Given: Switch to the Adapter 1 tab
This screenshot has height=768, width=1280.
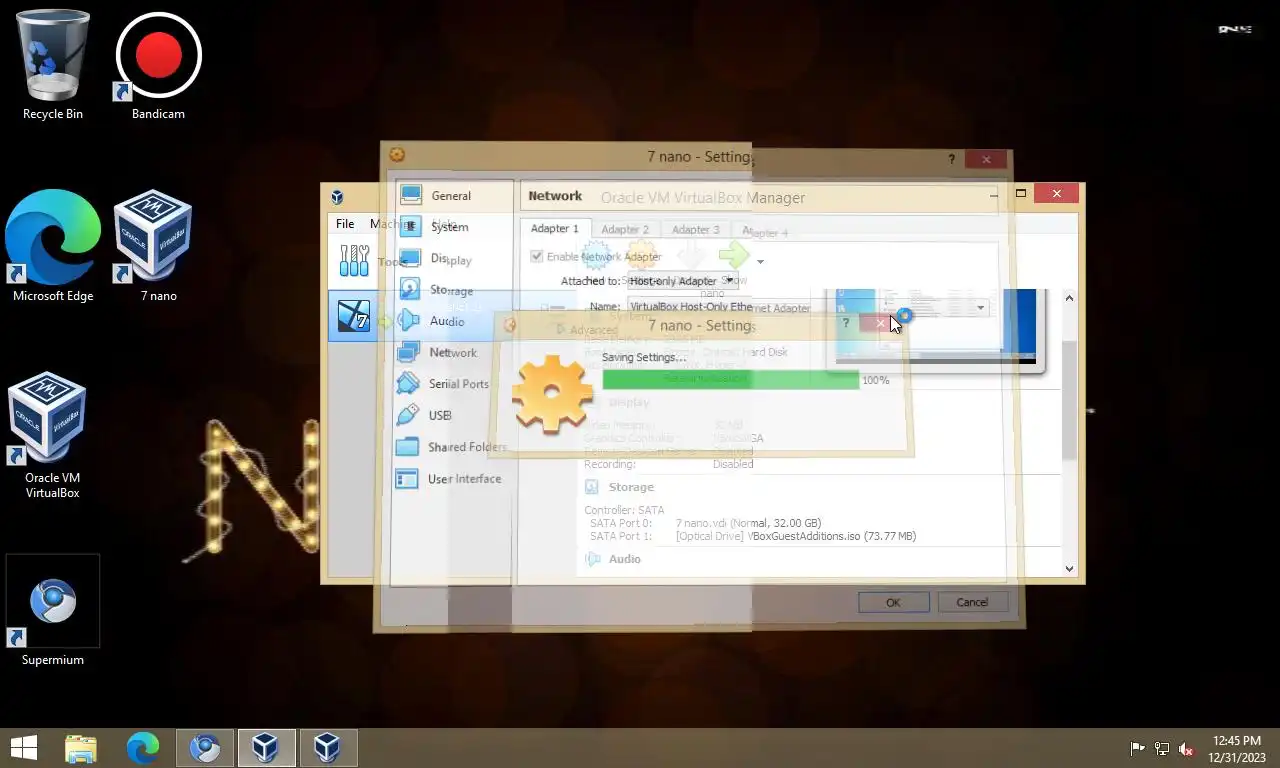Looking at the screenshot, I should (555, 229).
